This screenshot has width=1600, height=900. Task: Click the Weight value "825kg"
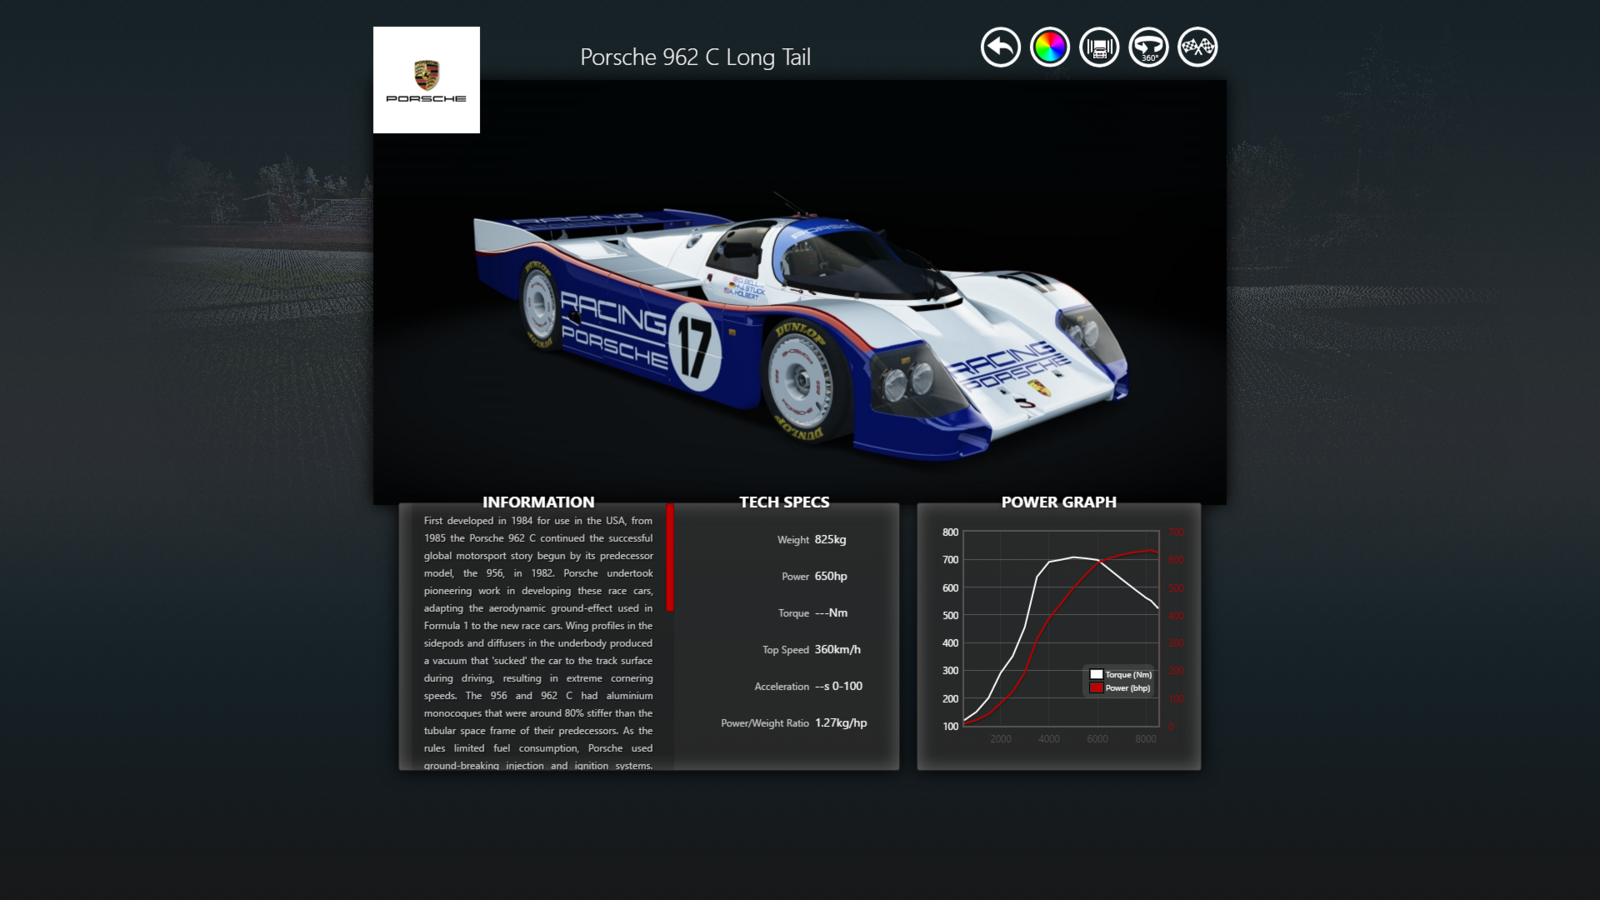830,539
